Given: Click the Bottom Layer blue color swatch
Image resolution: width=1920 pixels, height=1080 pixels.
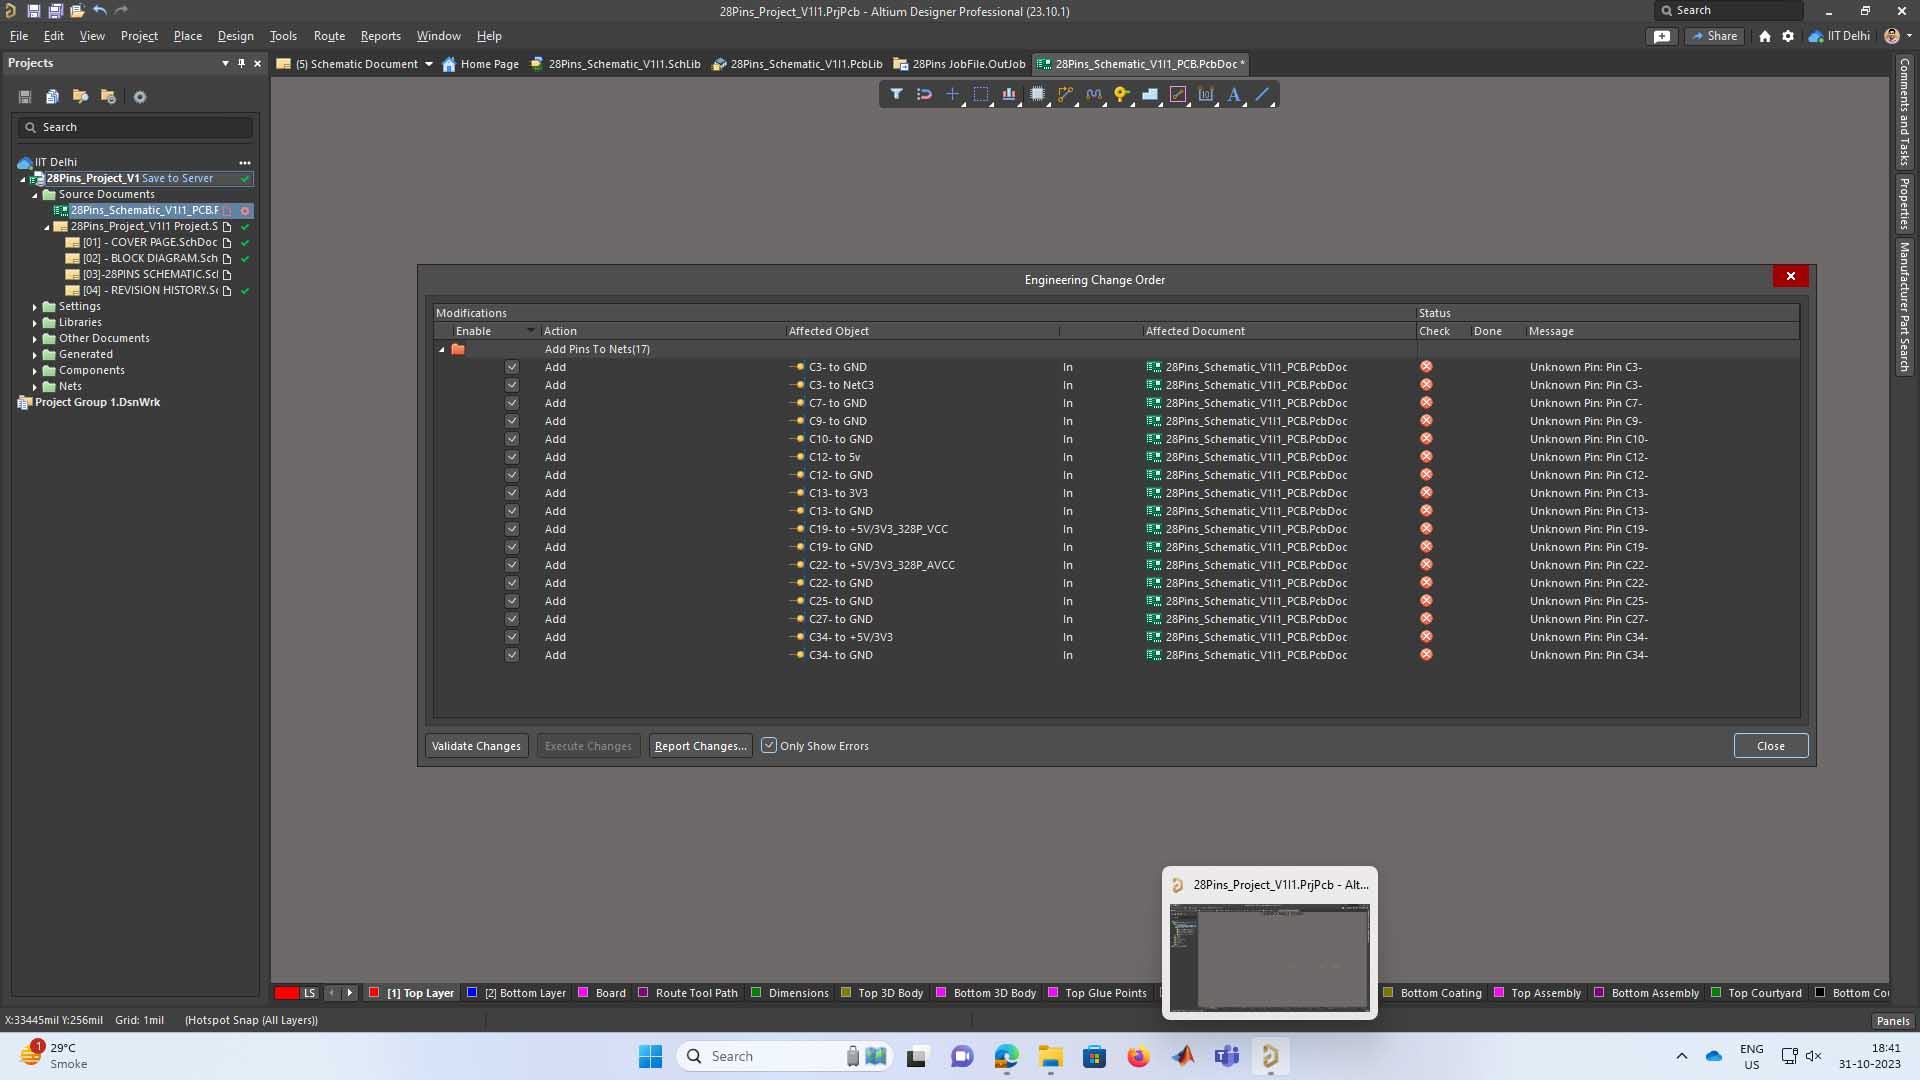Looking at the screenshot, I should tap(473, 993).
